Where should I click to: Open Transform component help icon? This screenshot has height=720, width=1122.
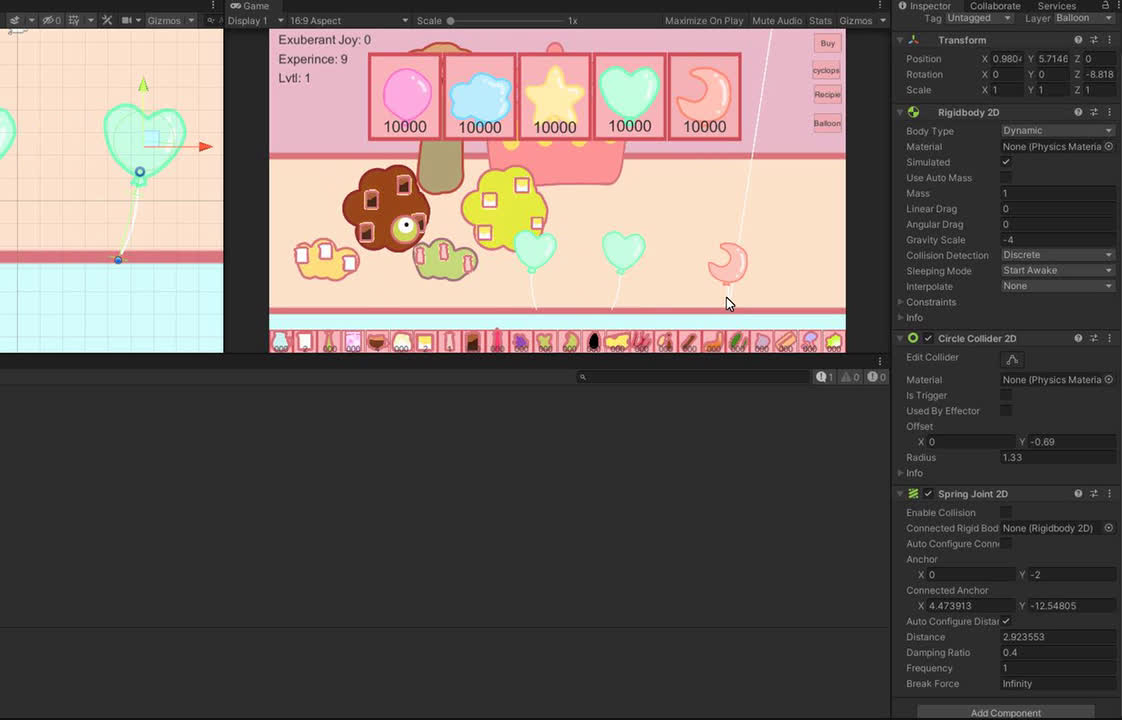1078,40
